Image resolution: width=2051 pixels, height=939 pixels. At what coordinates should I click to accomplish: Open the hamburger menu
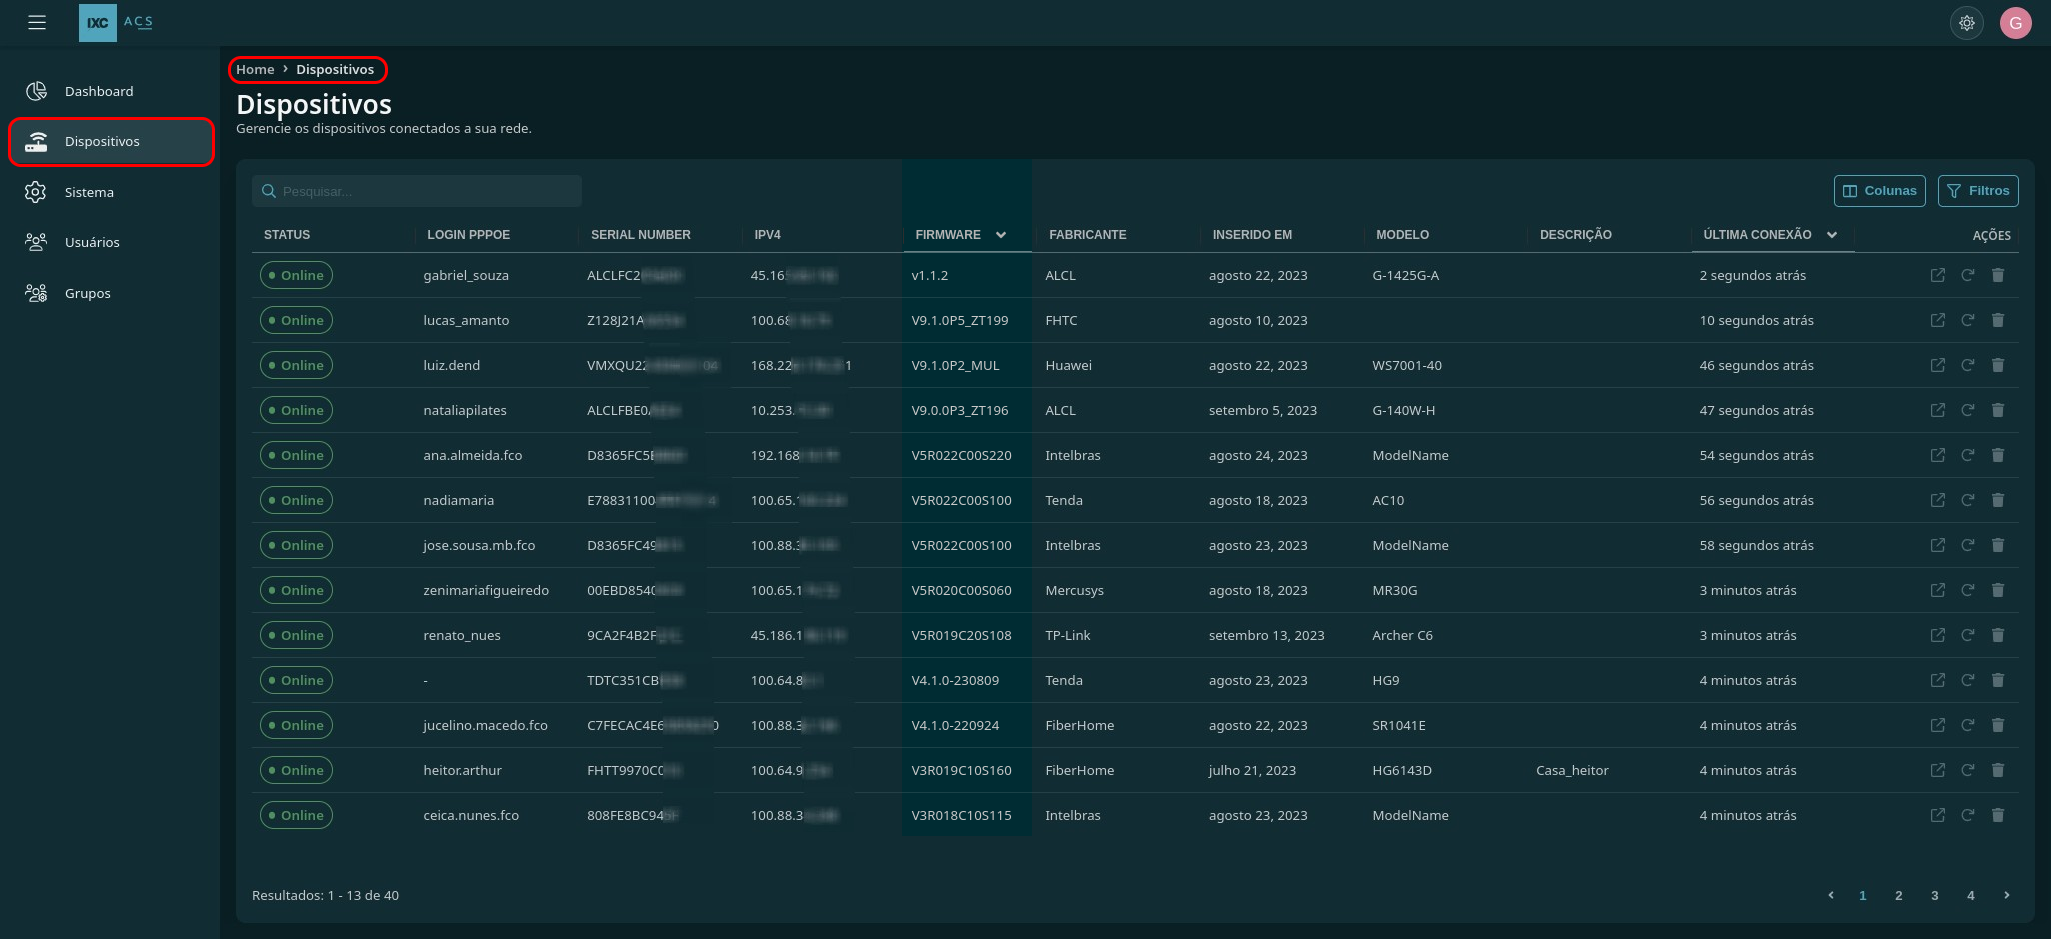coord(37,22)
